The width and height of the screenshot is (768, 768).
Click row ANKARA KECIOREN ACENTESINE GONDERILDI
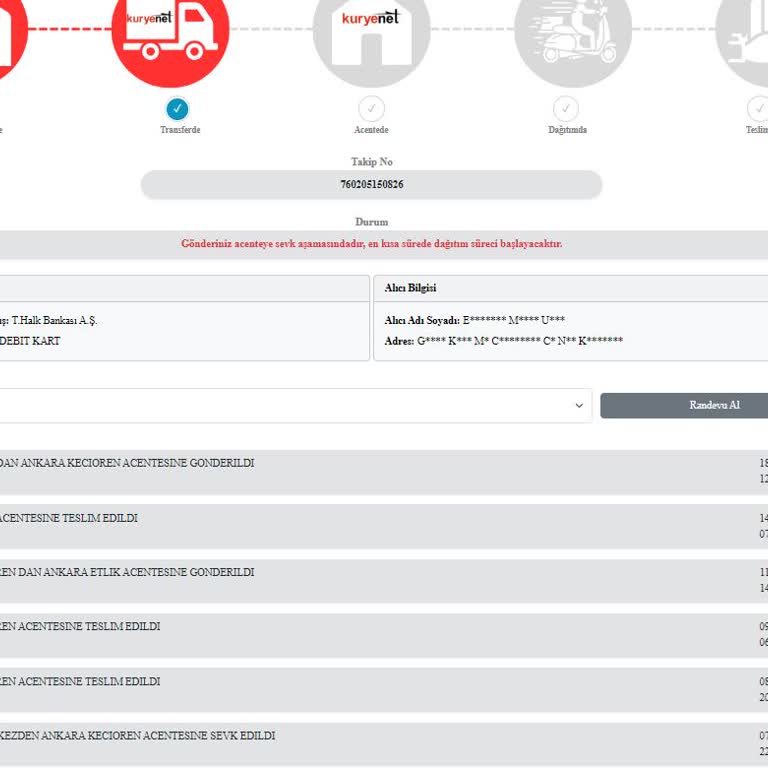tap(384, 472)
